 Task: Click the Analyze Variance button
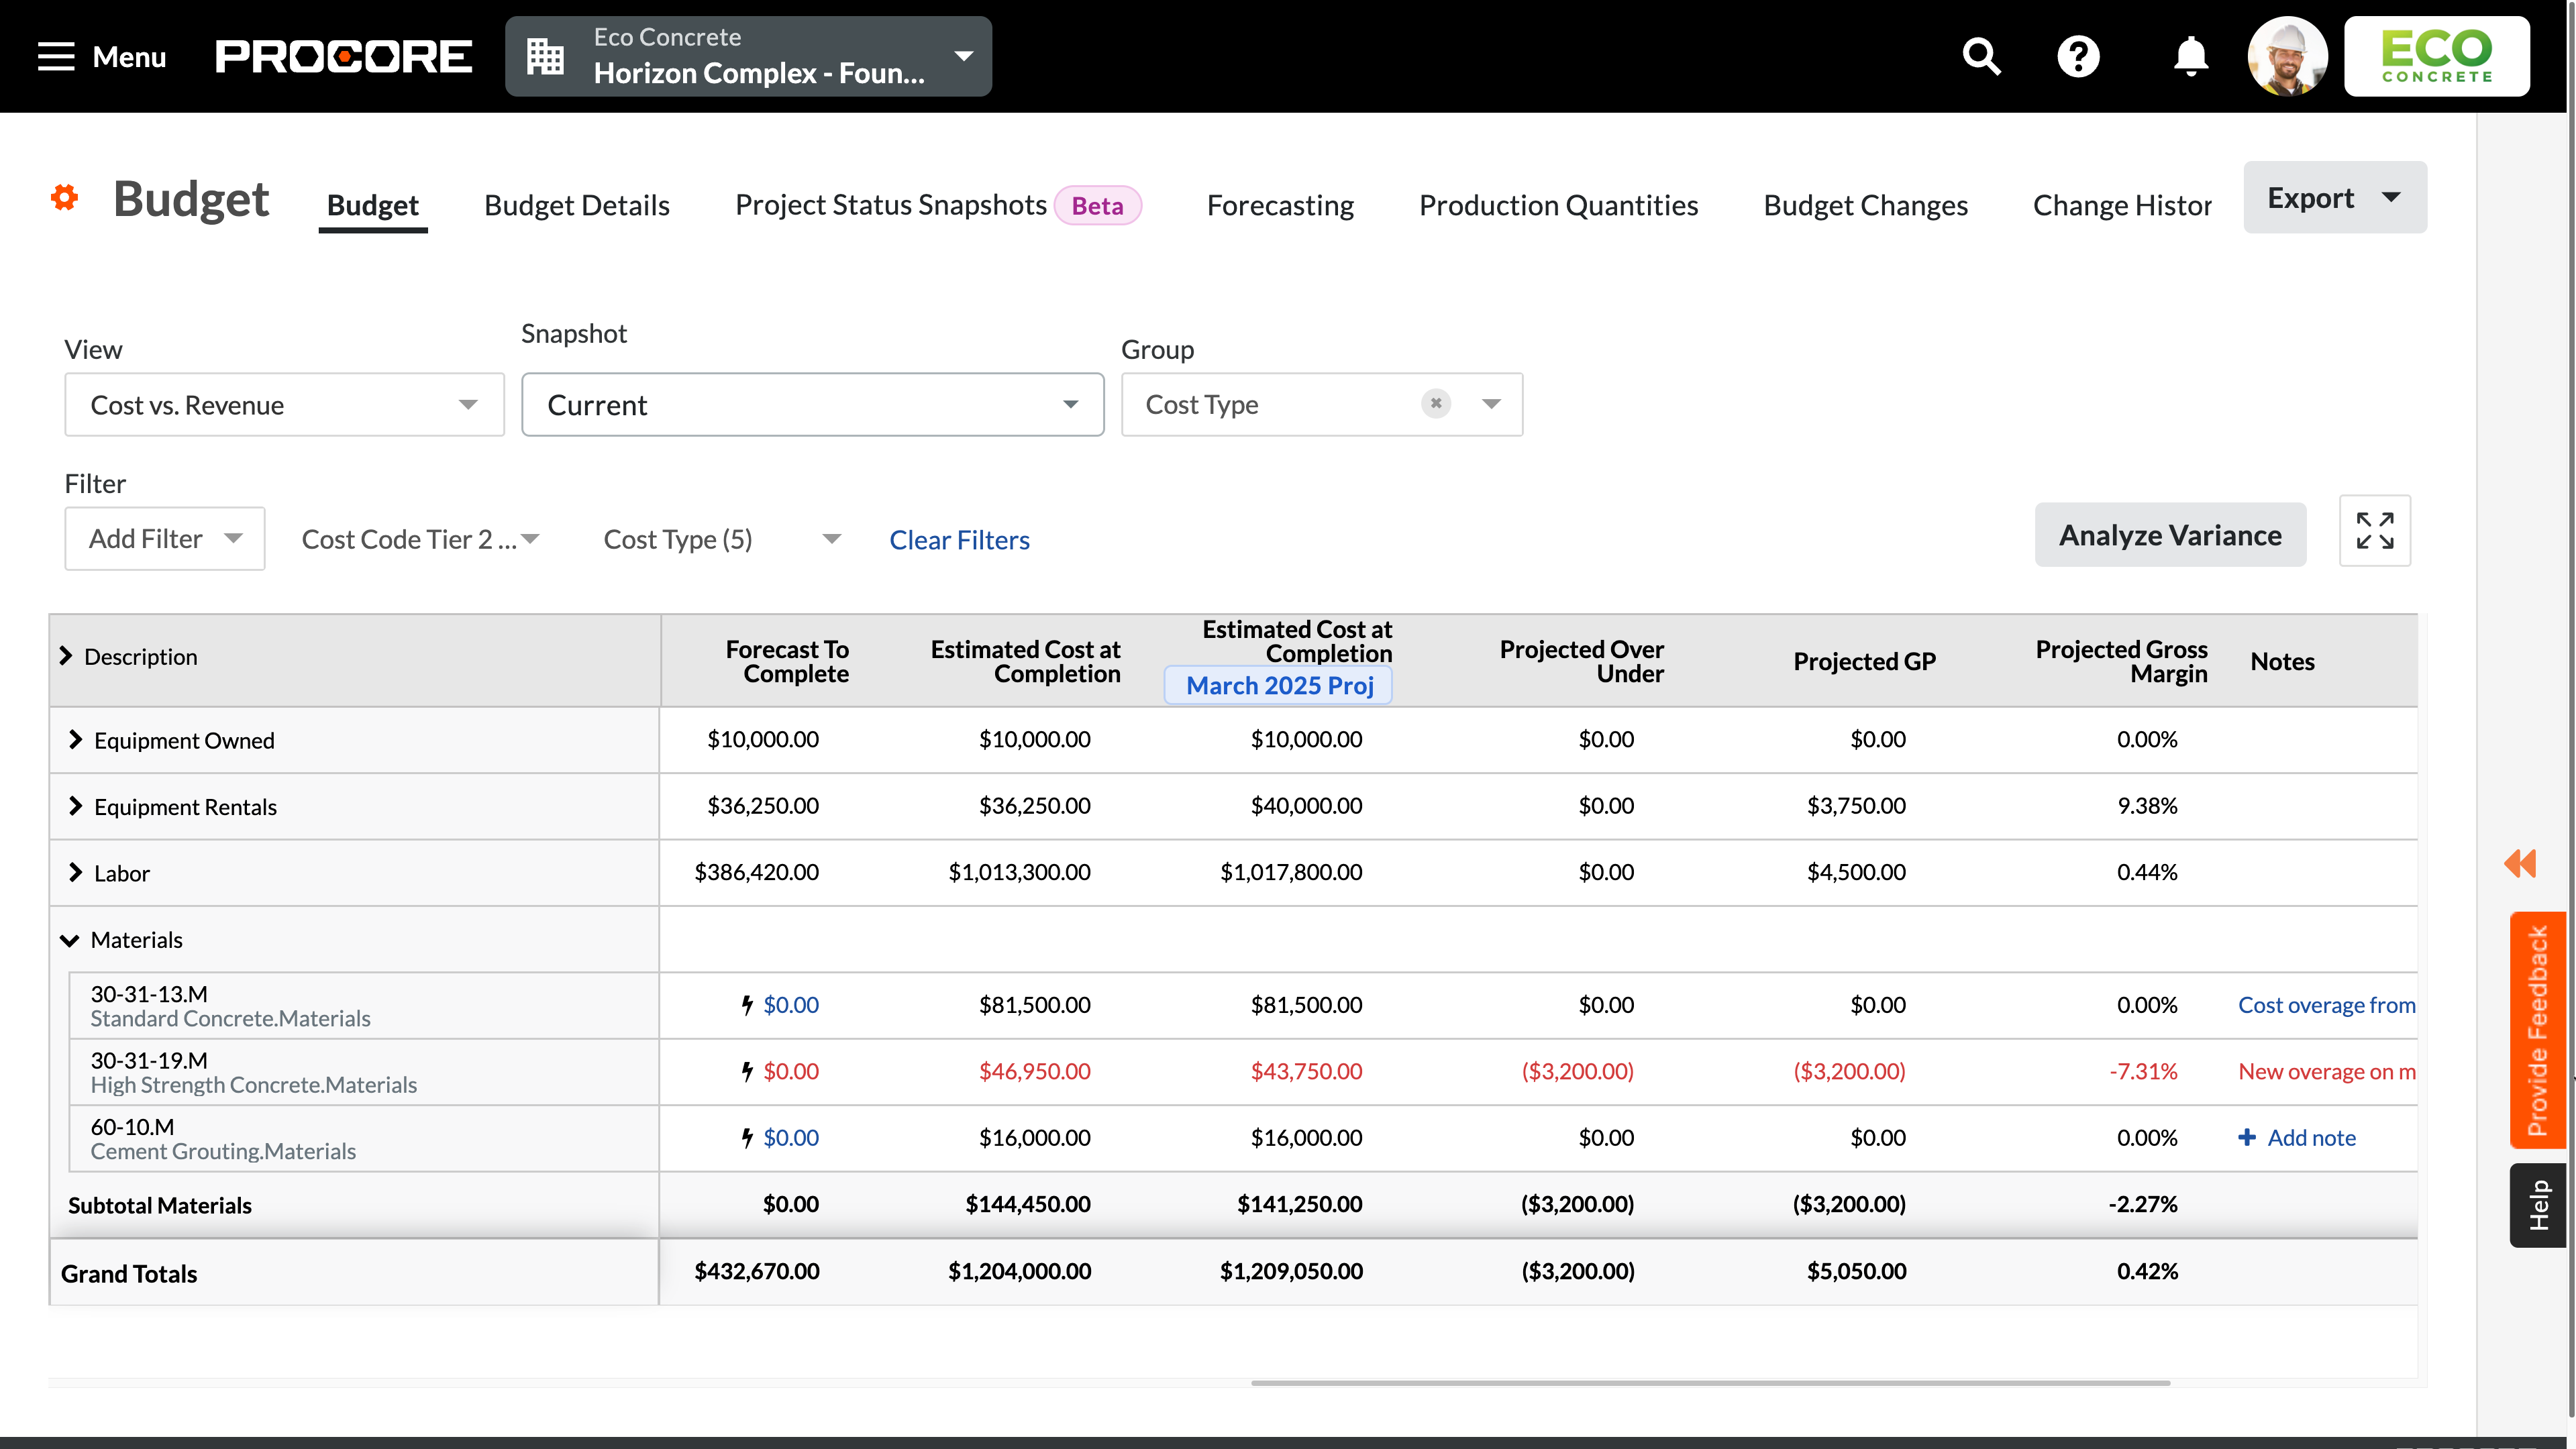tap(2170, 535)
